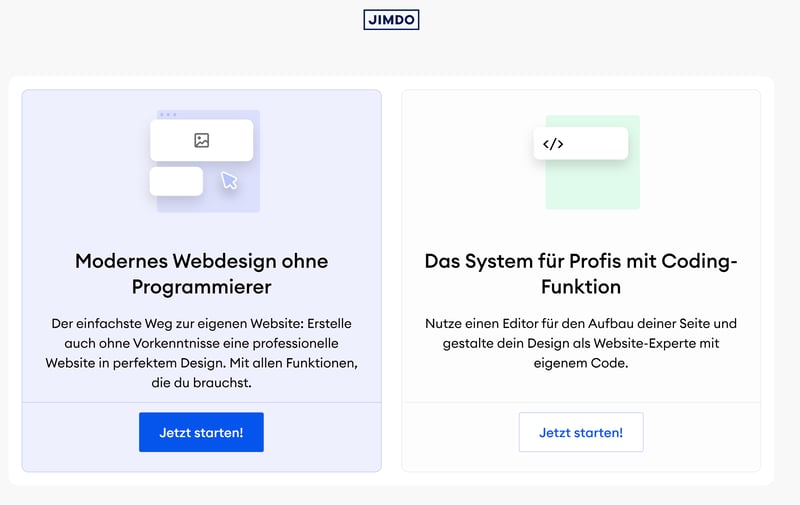Image resolution: width=800 pixels, height=505 pixels.
Task: Click the white image card in the webdesign illustration
Action: 230,141
